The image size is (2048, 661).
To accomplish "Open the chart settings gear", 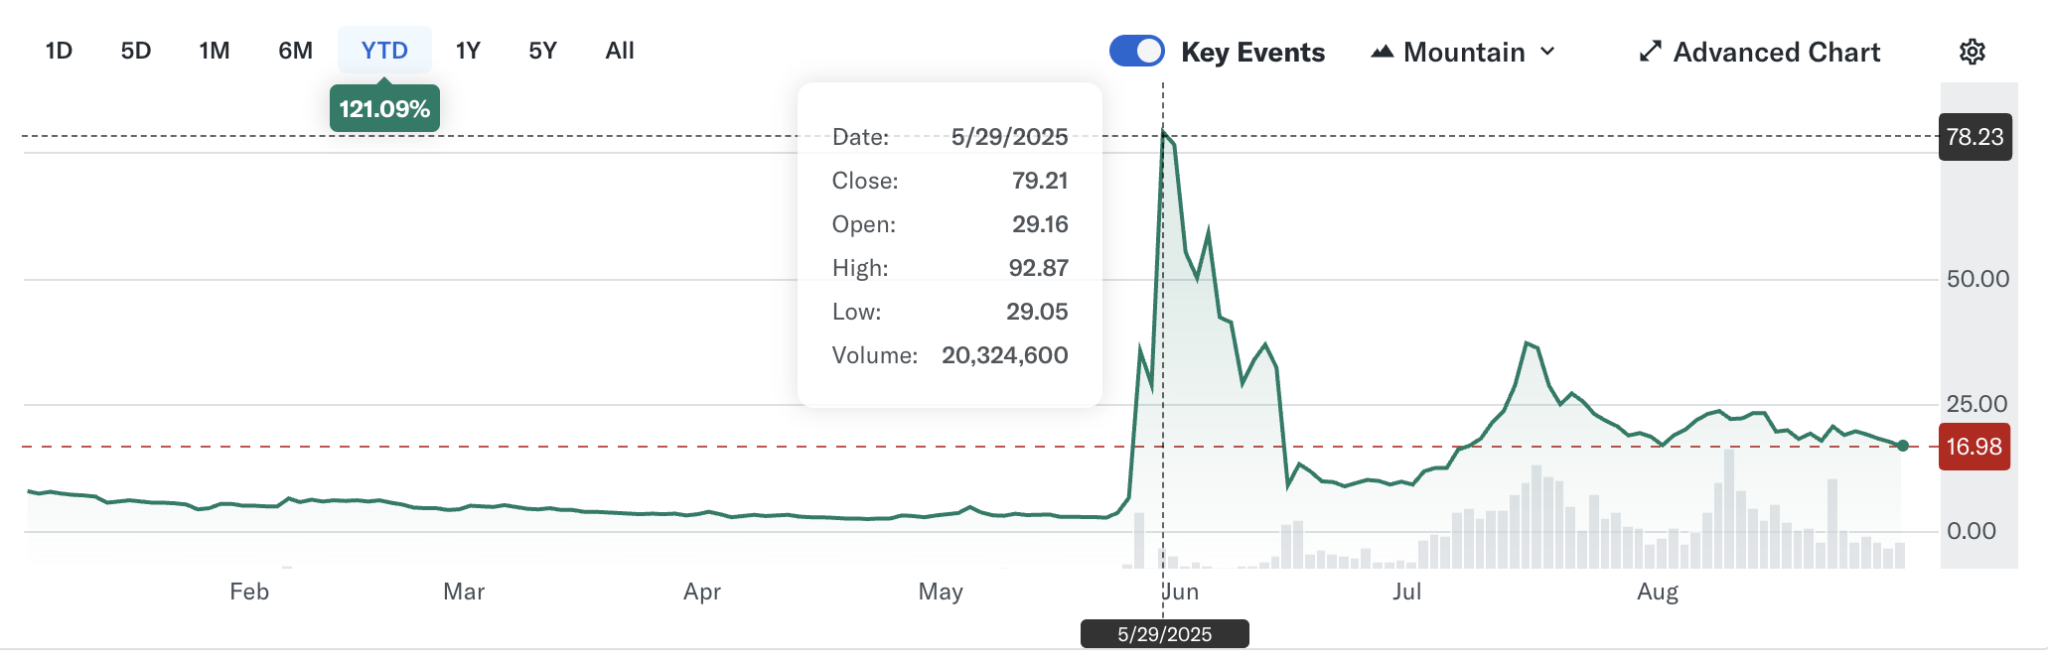I will 1974,51.
